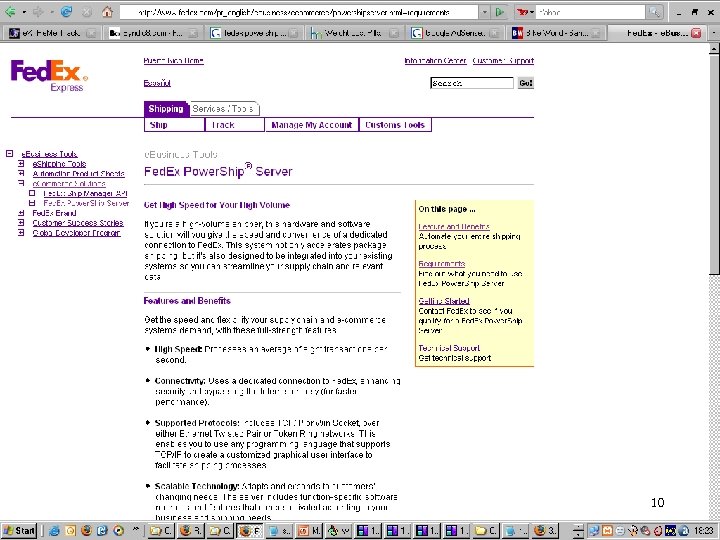720x540 pixels.
Task: Open the Back button history dropdown arrow
Action: pos(24,12)
